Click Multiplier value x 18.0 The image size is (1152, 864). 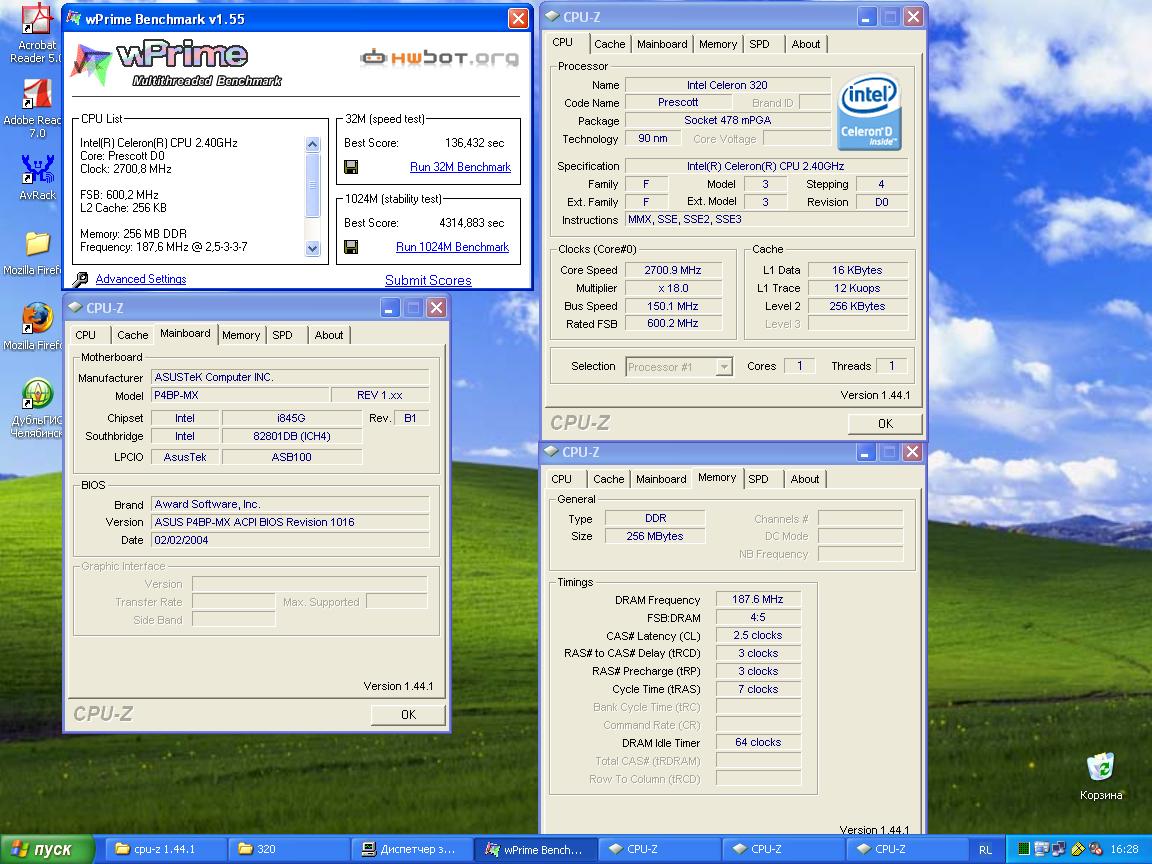(673, 288)
